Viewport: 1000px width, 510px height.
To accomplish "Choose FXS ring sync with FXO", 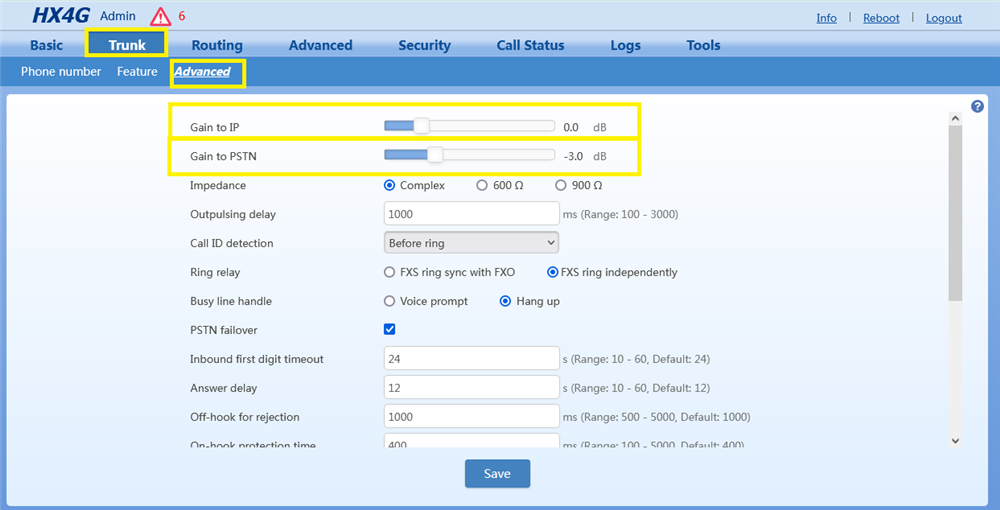I will pos(389,272).
